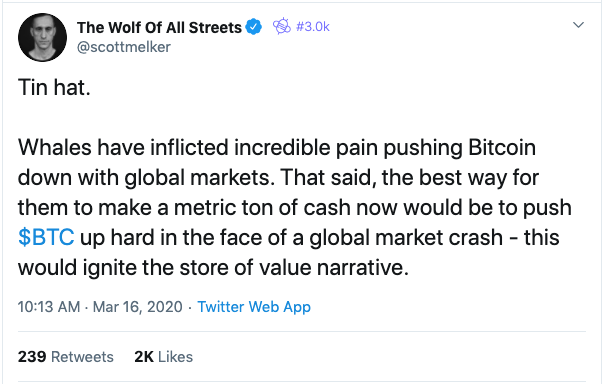This screenshot has width=605, height=384.
Task: Click the 10:13 AM timestamp
Action: (x=49, y=307)
